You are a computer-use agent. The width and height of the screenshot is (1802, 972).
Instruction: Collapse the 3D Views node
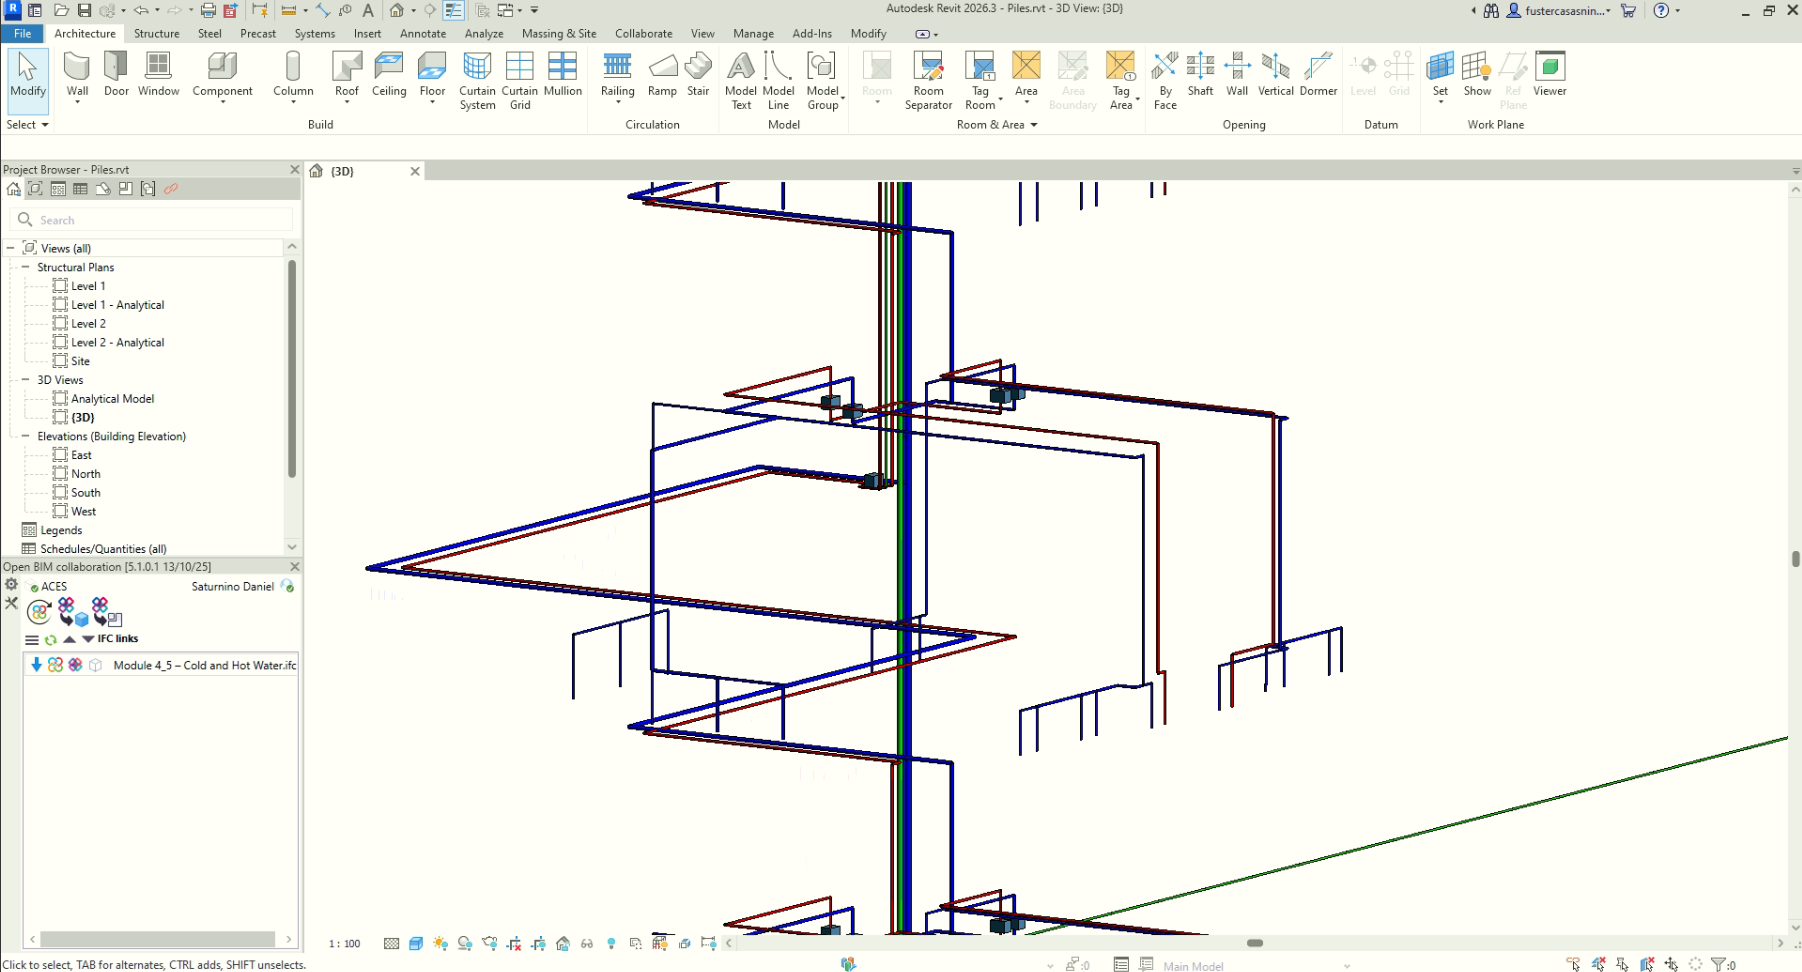tap(25, 380)
